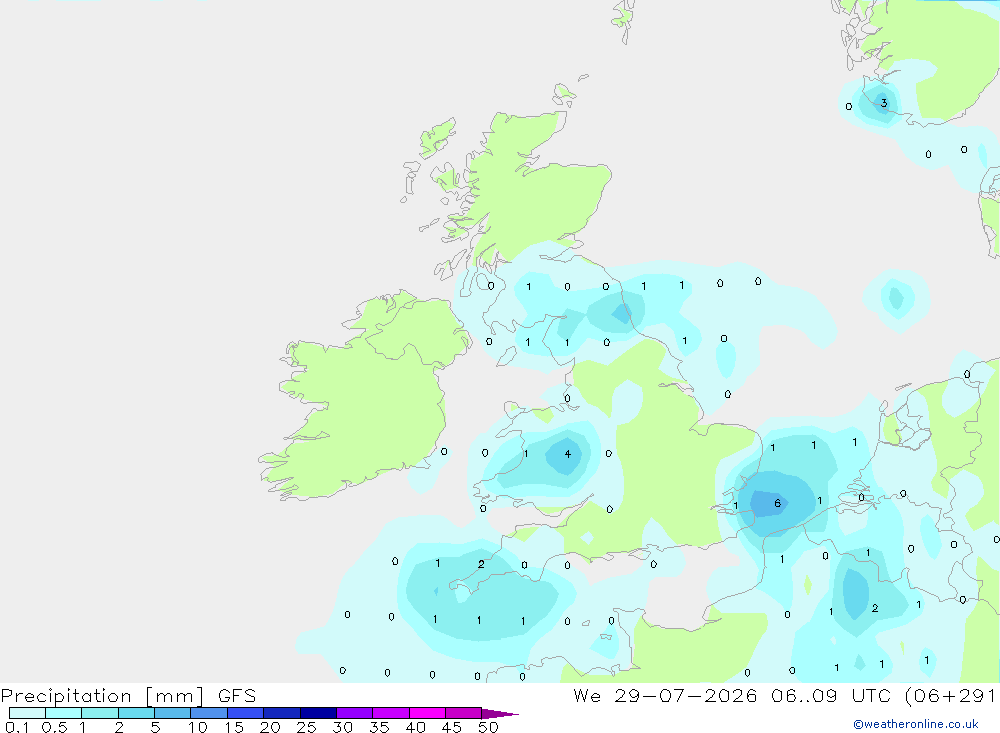
Task: Click the '0.5' legend scale label
Action: click(54, 727)
